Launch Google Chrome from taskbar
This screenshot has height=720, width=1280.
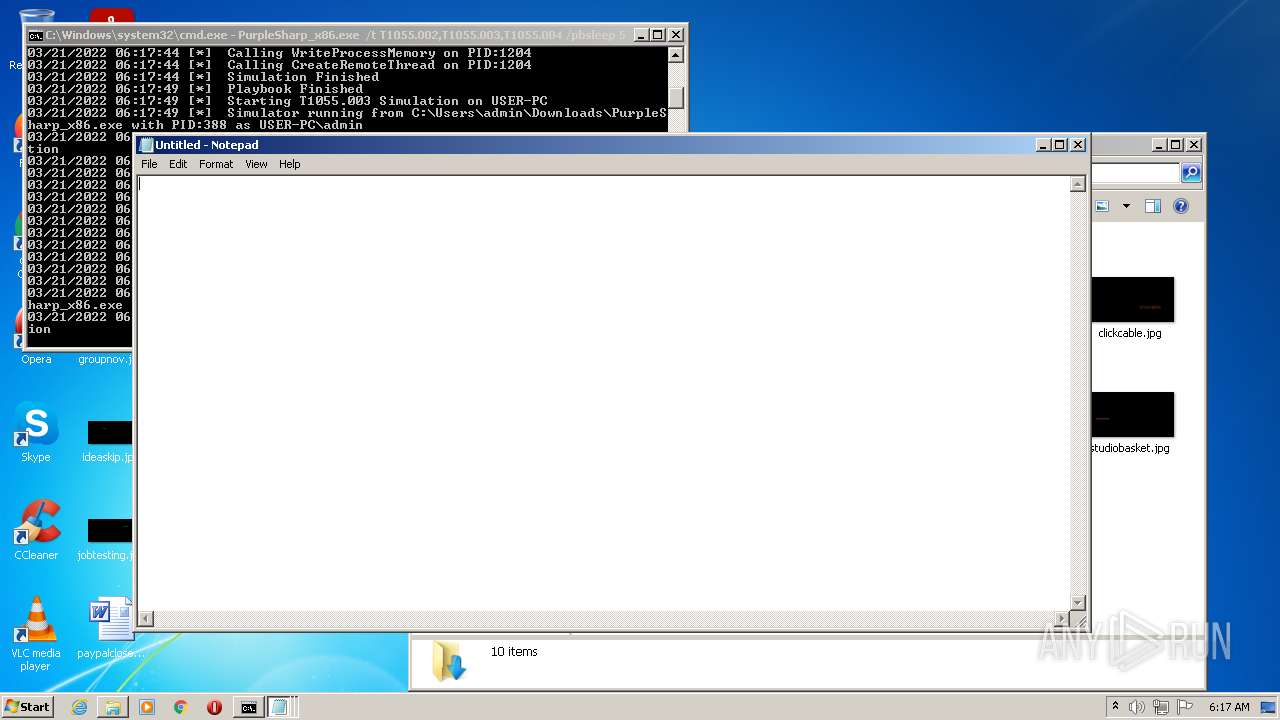coord(181,707)
